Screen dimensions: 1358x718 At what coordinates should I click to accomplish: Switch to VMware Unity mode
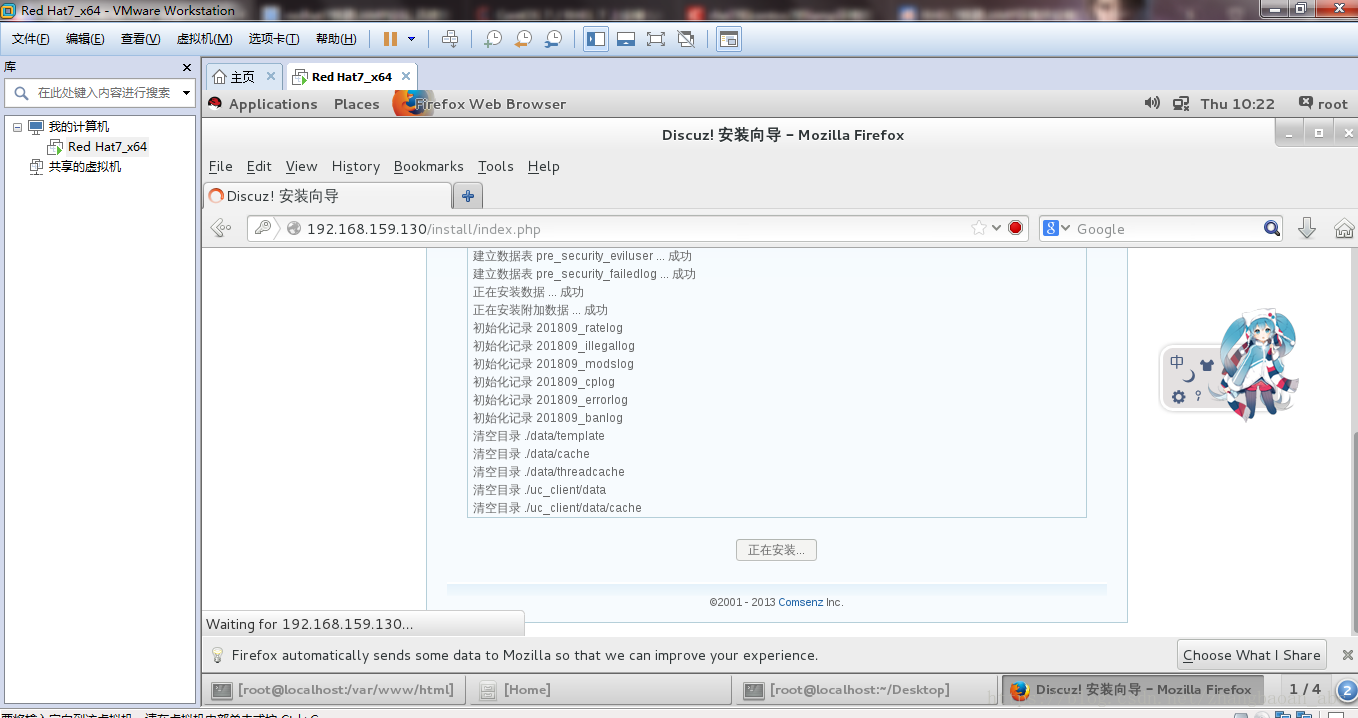686,39
